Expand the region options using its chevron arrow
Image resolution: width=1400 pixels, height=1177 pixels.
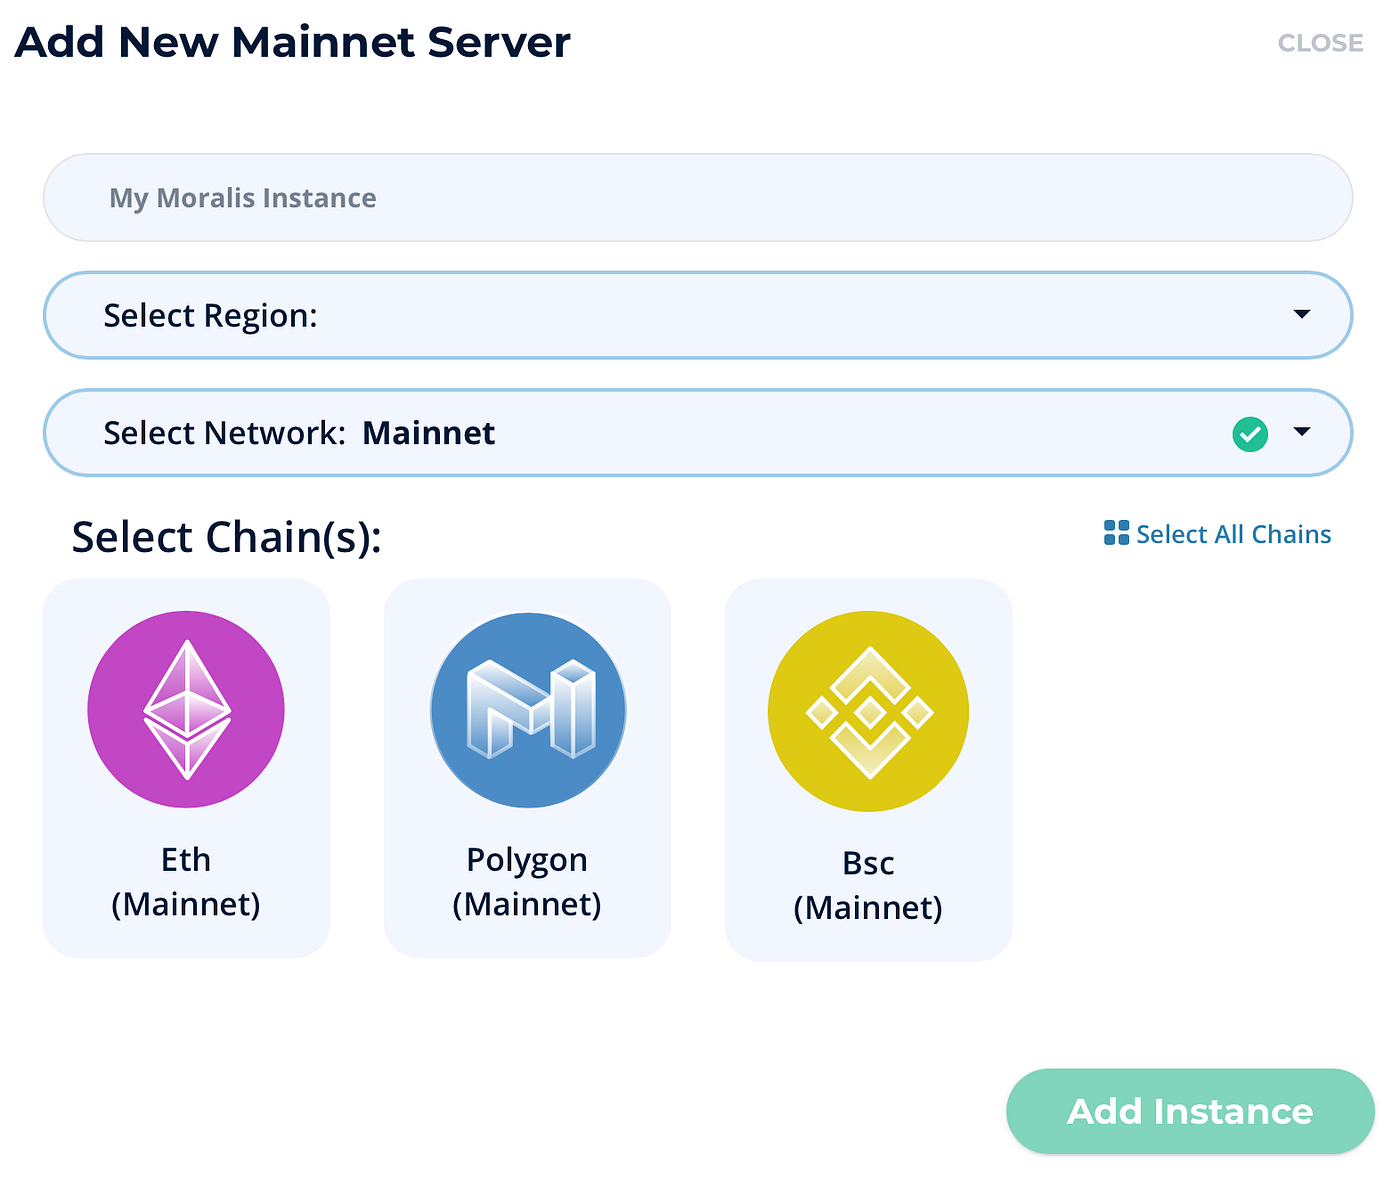click(1301, 315)
